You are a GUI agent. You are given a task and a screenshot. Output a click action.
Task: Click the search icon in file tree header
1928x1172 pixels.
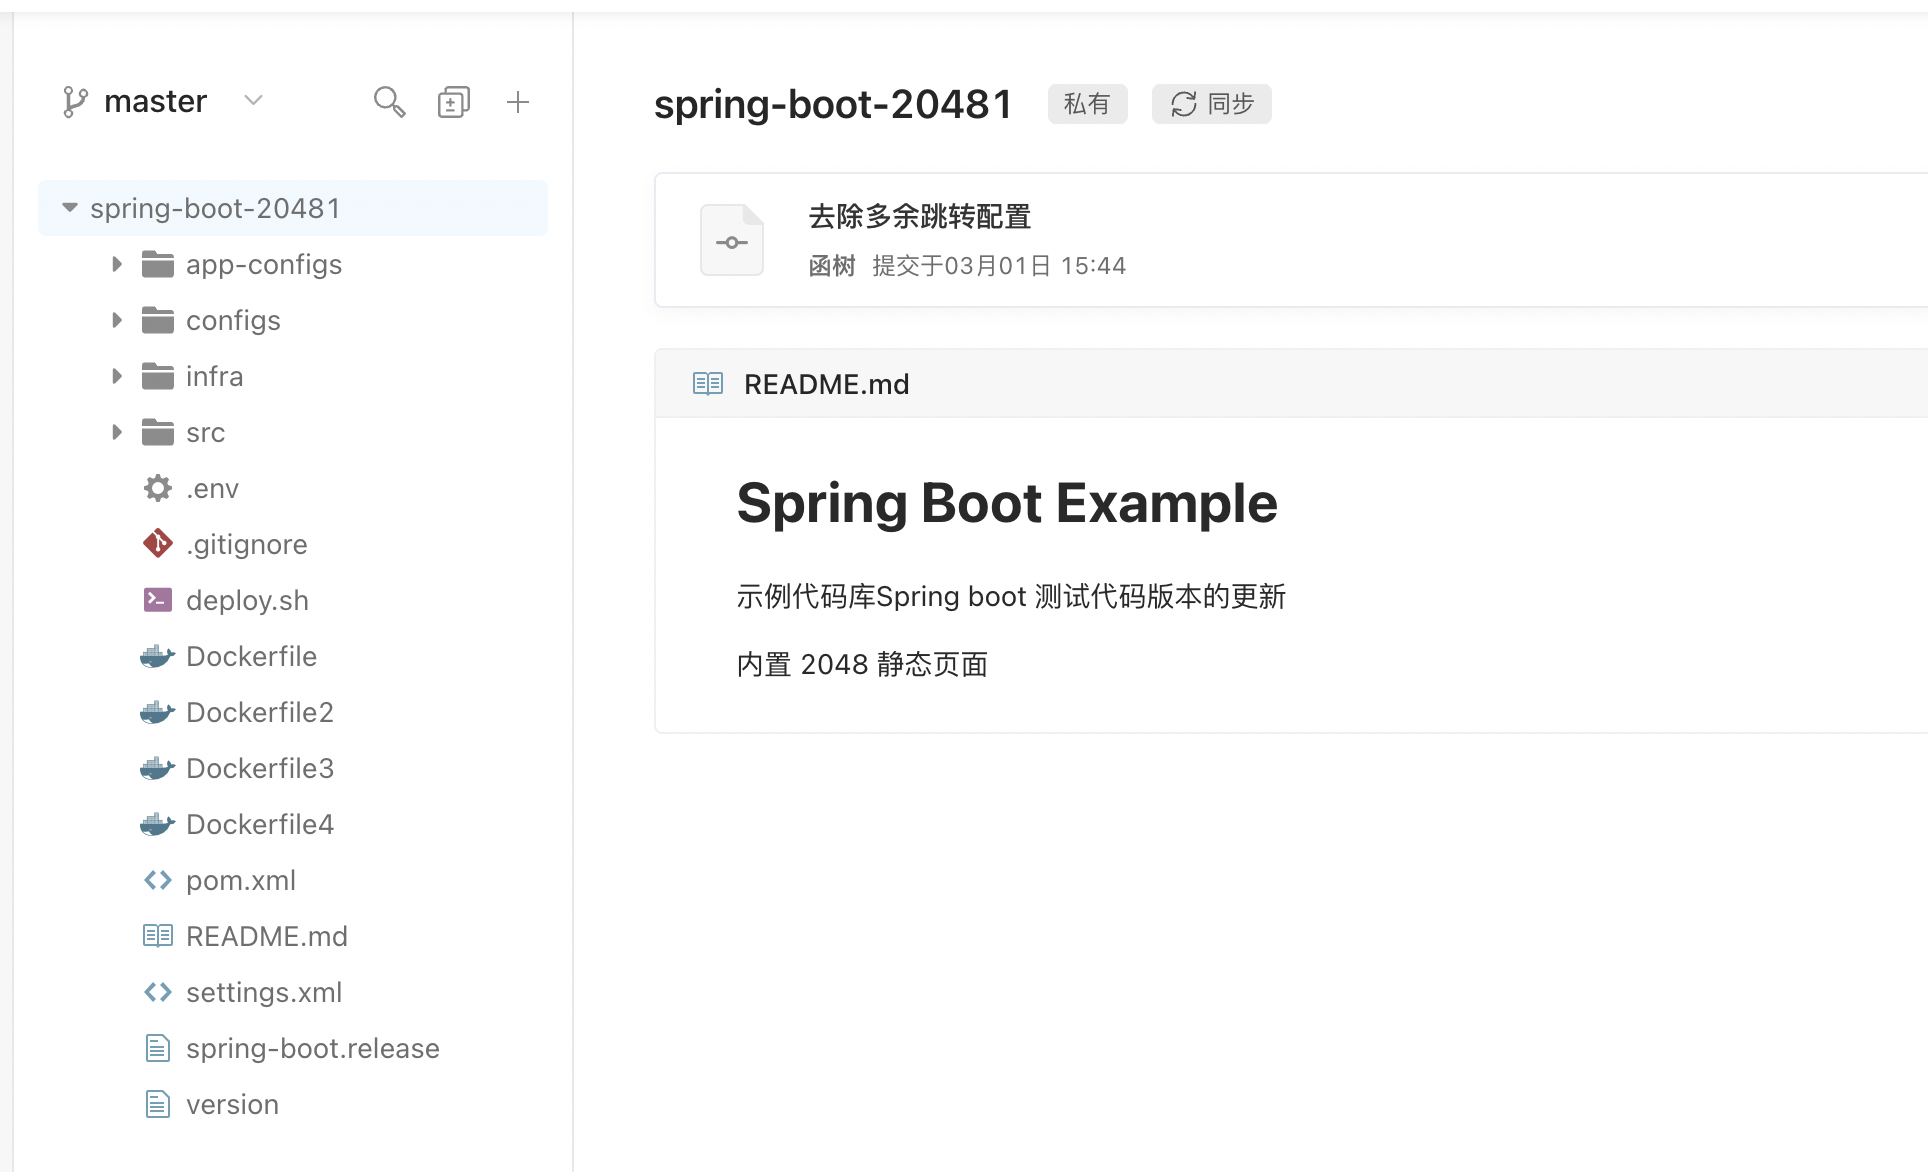click(389, 102)
